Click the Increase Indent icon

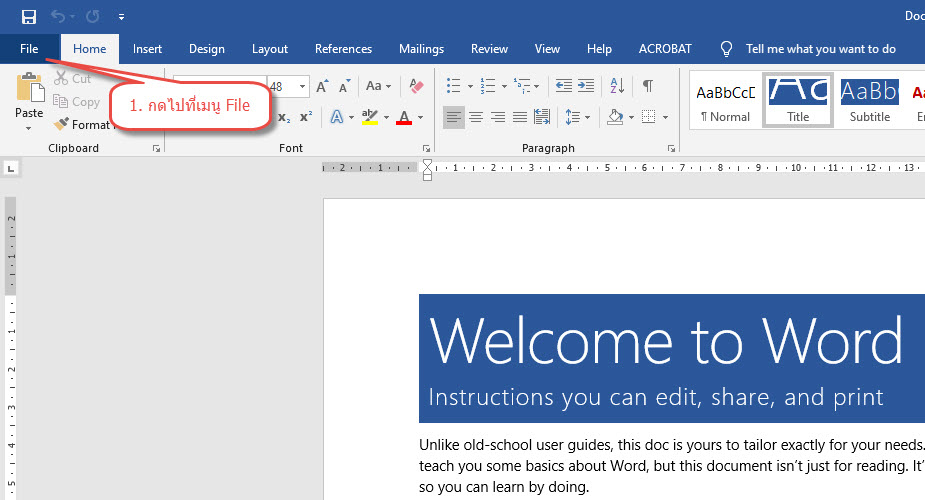tap(586, 85)
